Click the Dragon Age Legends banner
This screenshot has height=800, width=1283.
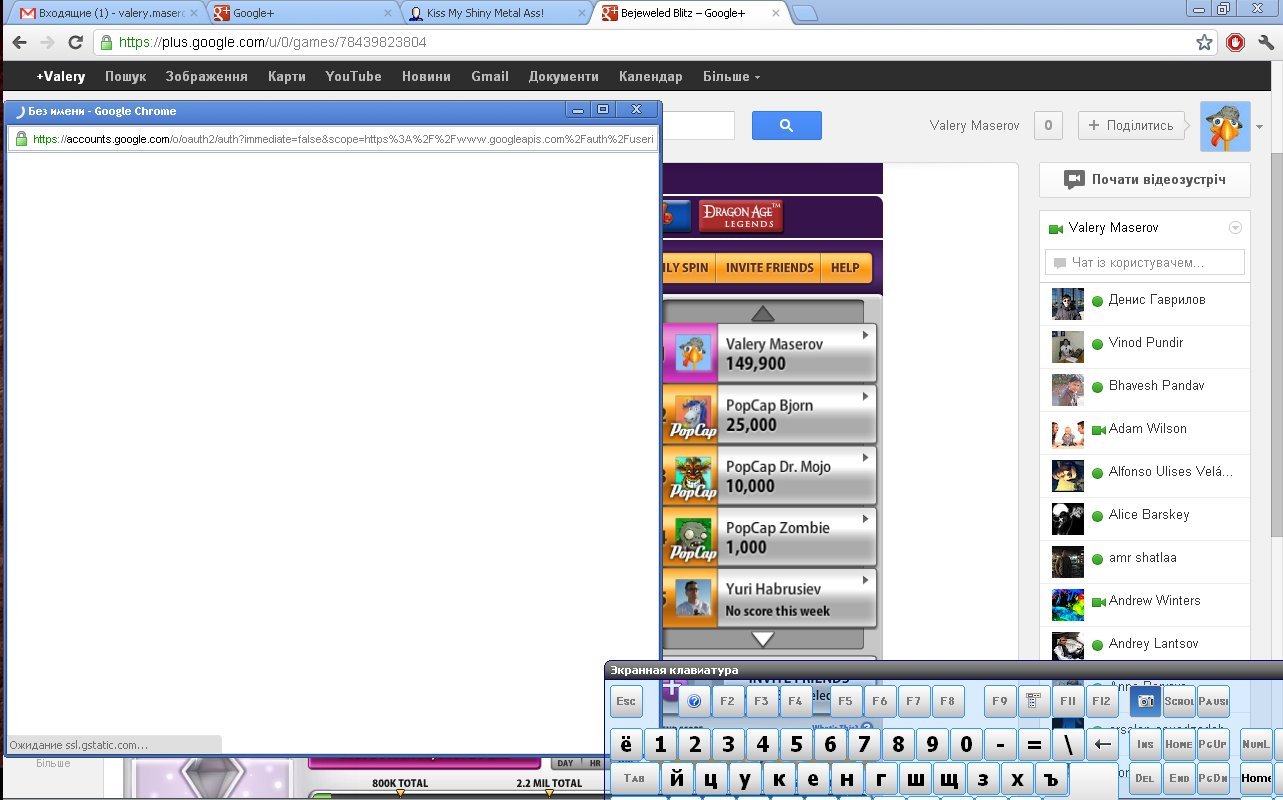740,215
